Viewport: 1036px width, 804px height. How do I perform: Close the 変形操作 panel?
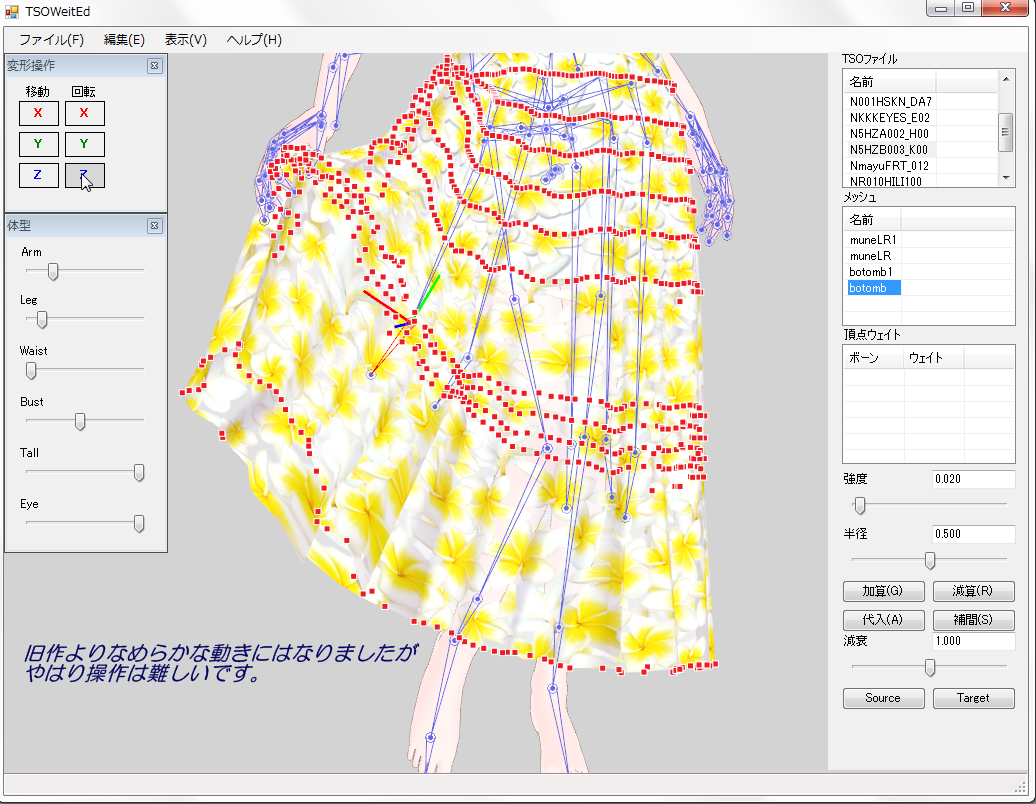(x=155, y=66)
